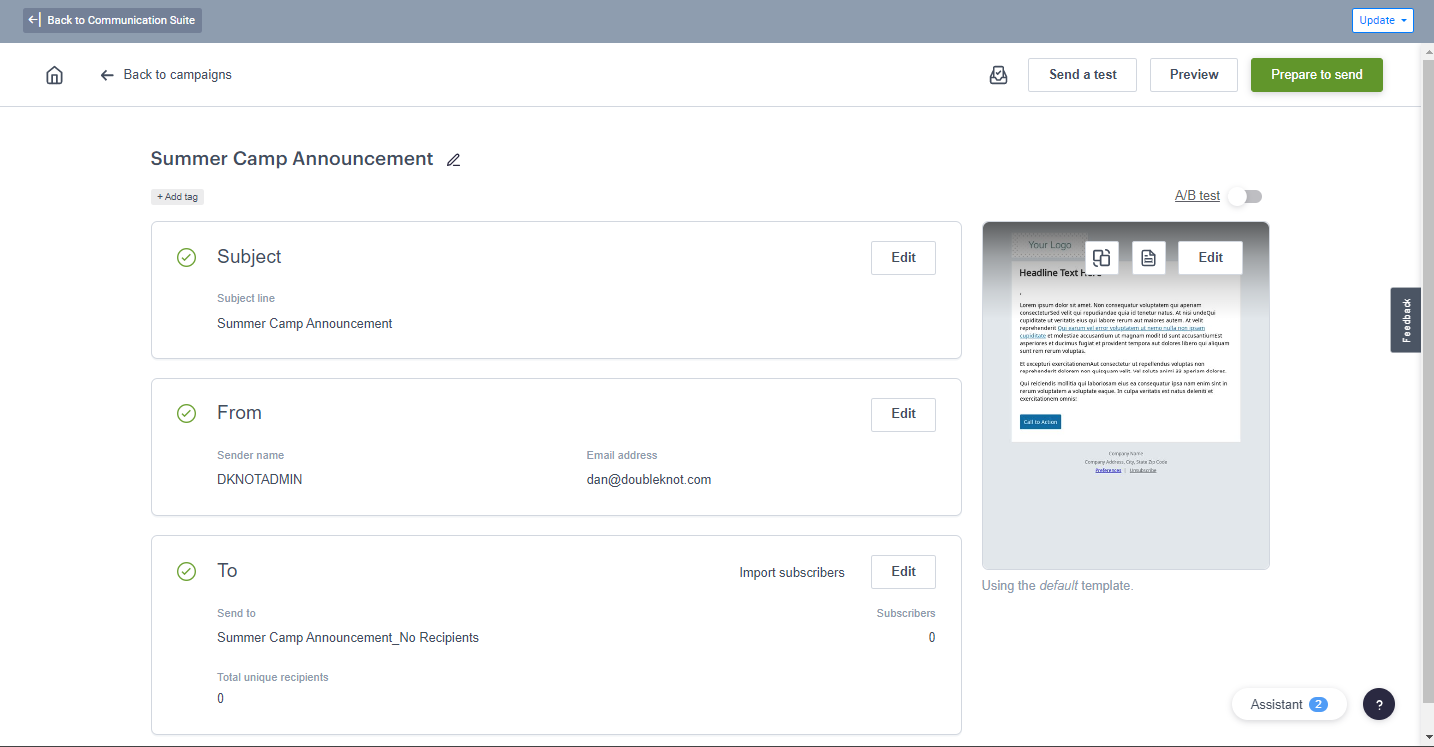1434x747 pixels.
Task: Edit the Subject section
Action: pos(903,257)
